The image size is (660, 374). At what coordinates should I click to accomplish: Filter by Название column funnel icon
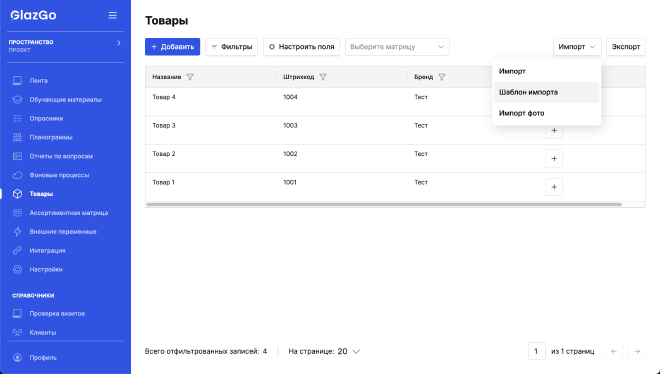(x=190, y=77)
